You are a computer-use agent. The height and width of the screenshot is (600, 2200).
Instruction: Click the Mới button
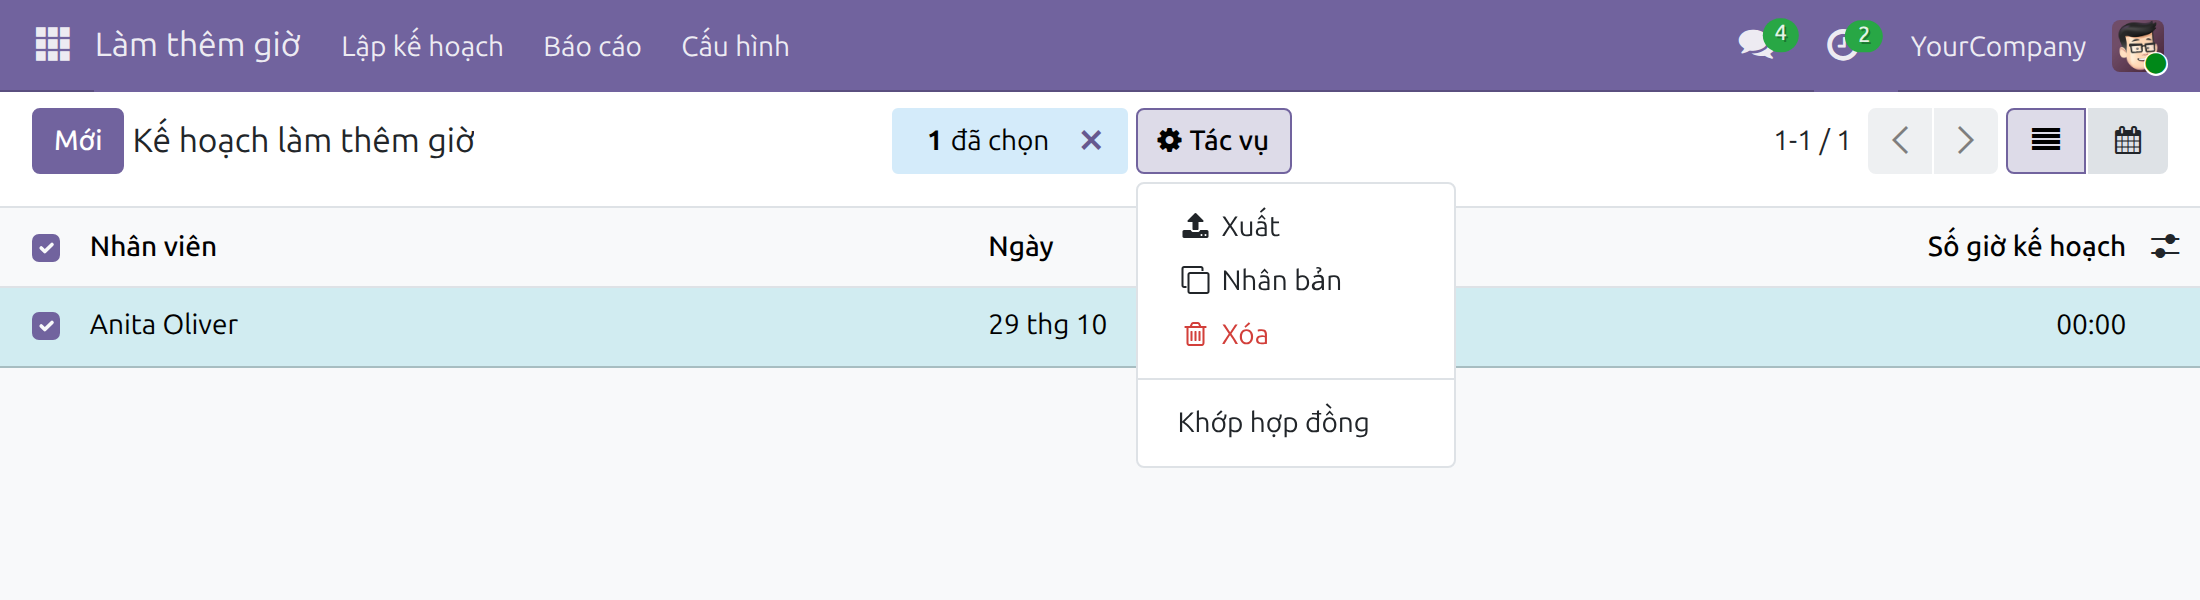pos(78,141)
